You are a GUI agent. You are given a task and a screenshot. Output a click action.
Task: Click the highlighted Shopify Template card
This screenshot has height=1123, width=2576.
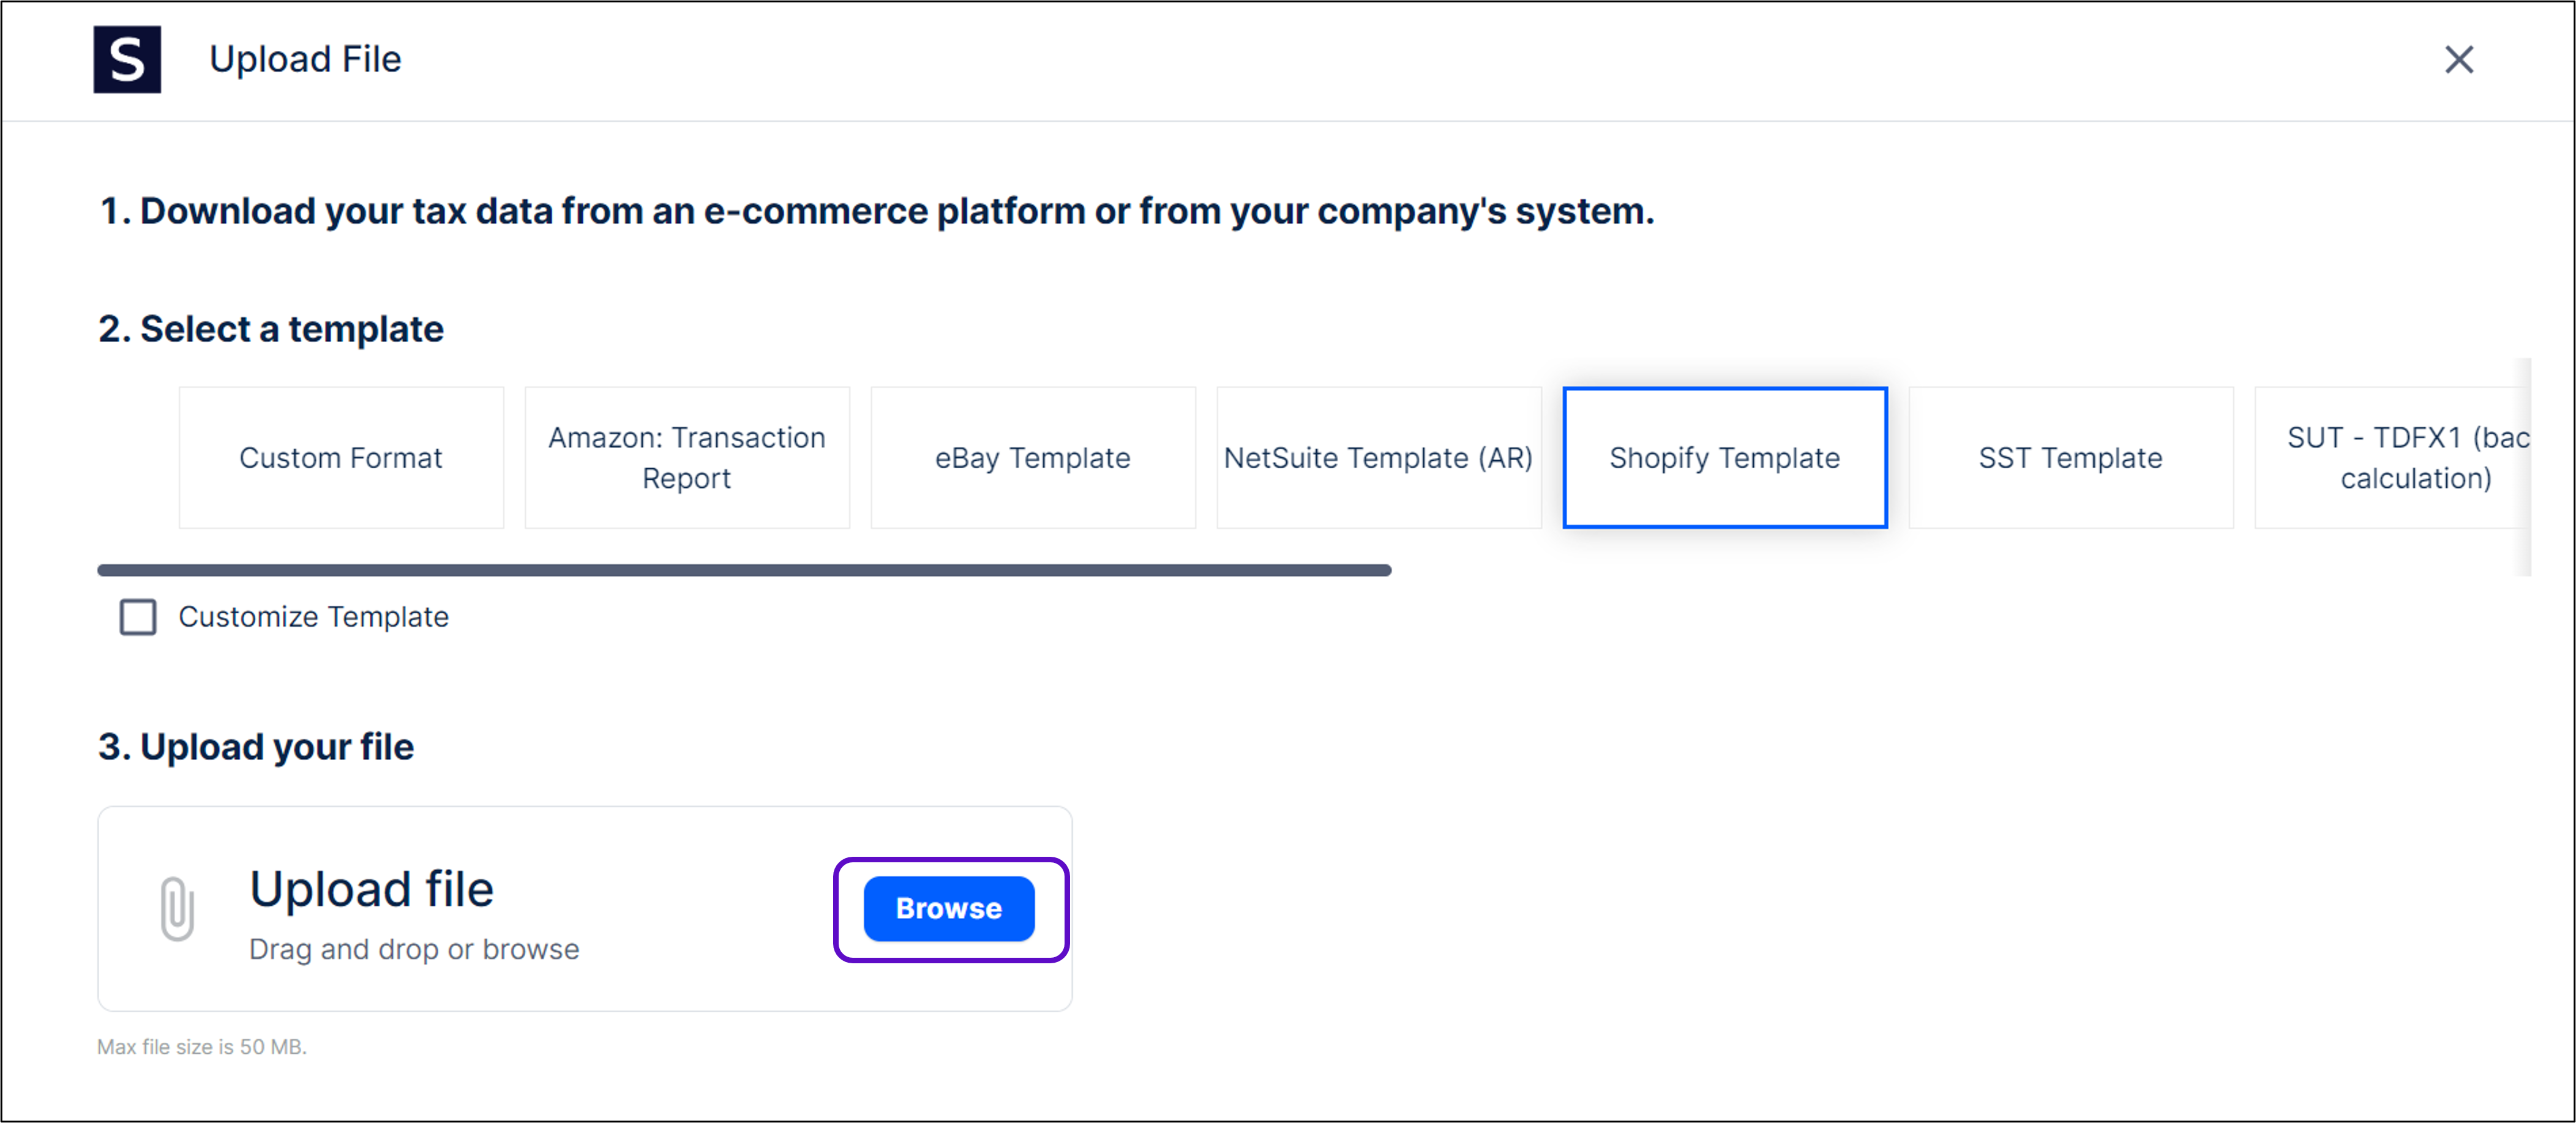coord(1724,458)
